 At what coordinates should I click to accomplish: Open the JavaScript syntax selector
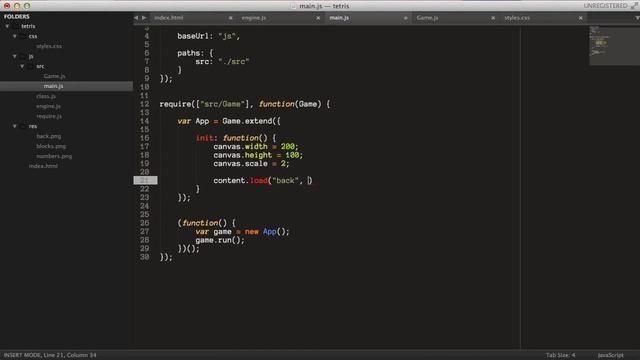tap(611, 355)
